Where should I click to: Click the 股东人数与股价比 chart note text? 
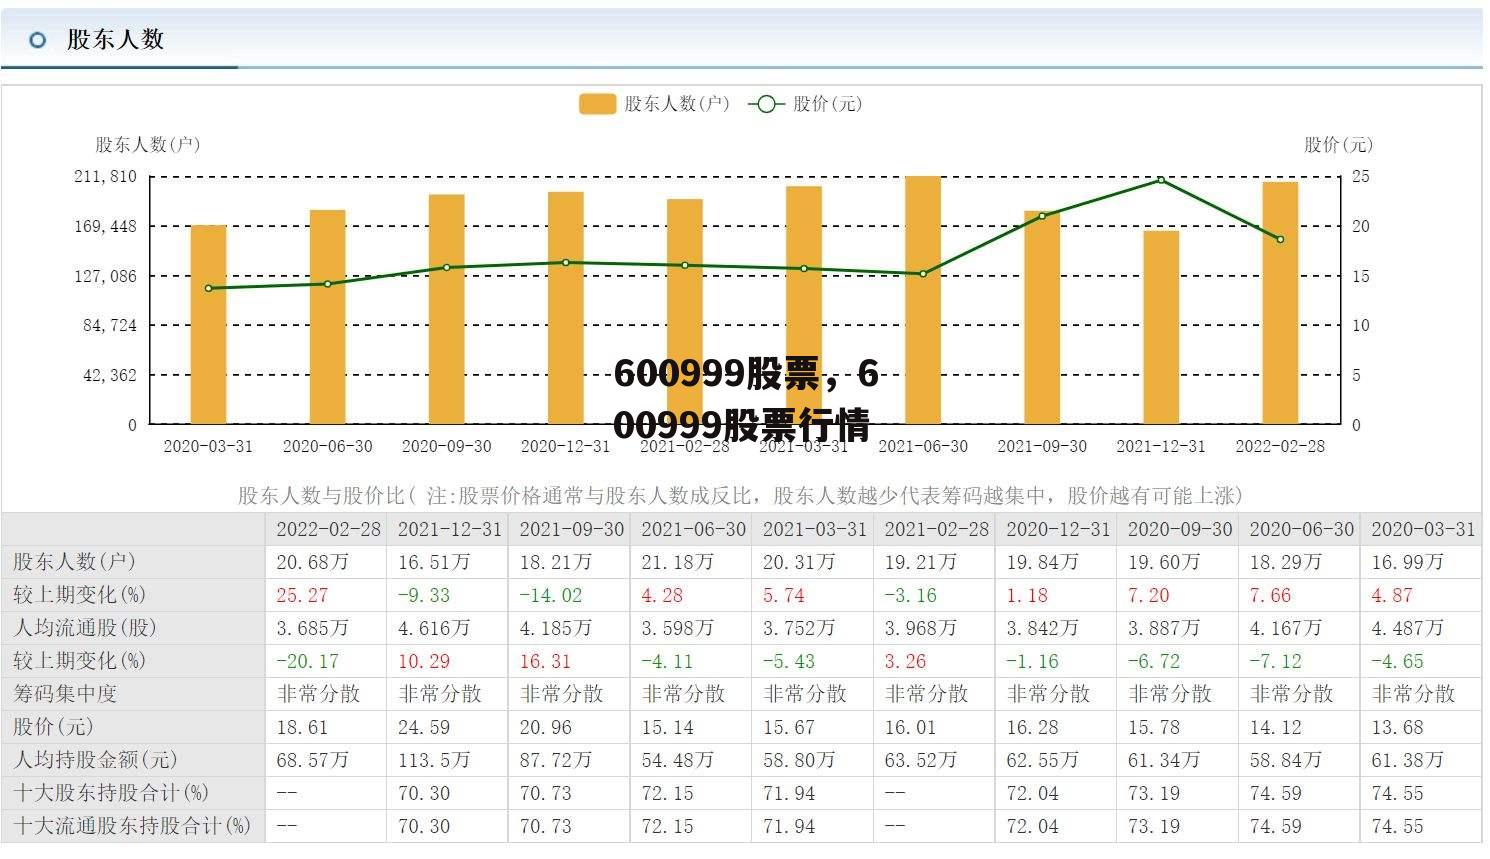[740, 495]
